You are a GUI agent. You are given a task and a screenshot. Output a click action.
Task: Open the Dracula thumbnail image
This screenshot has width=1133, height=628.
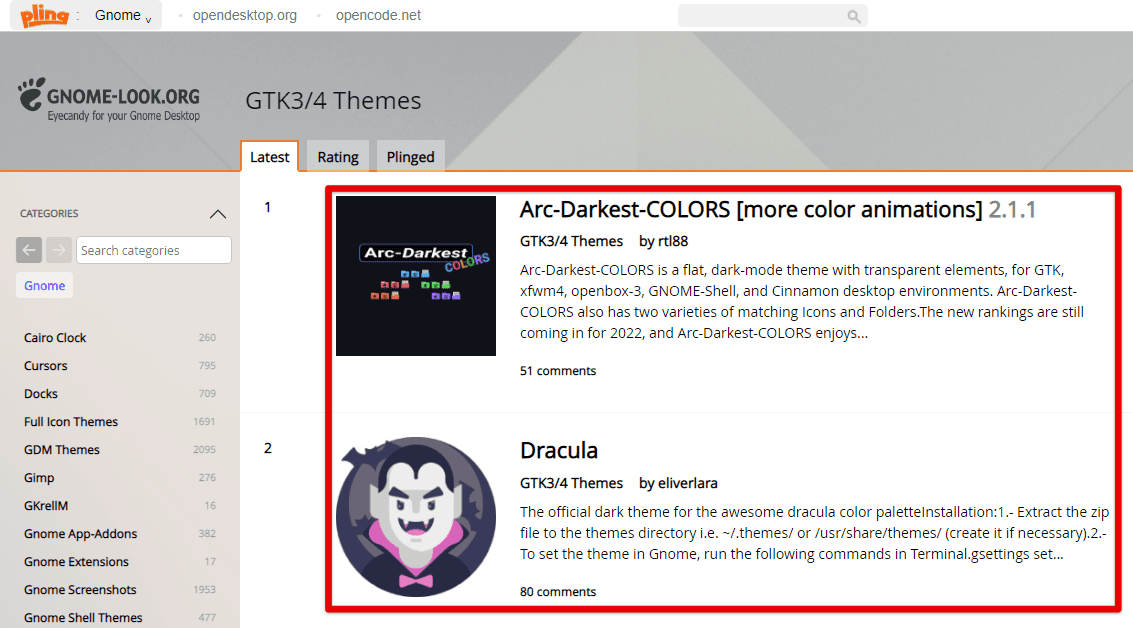click(415, 517)
